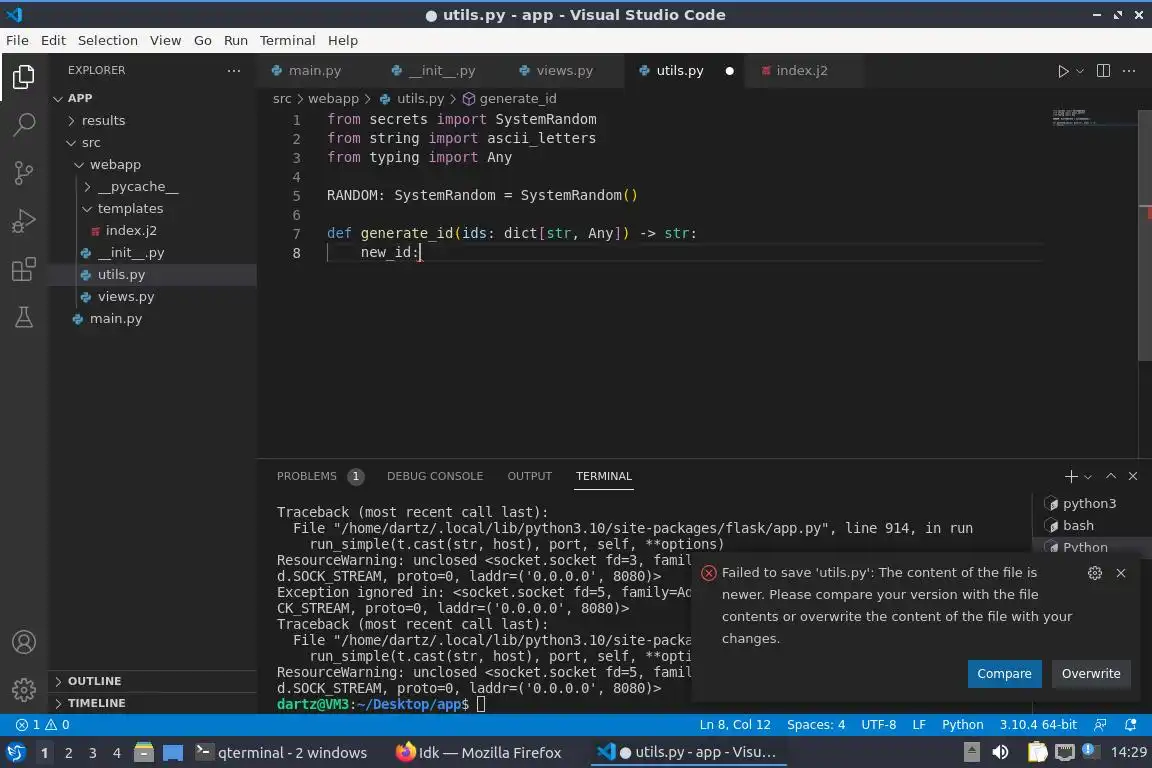
Task: Switch to the views.py editor tab
Action: (564, 71)
